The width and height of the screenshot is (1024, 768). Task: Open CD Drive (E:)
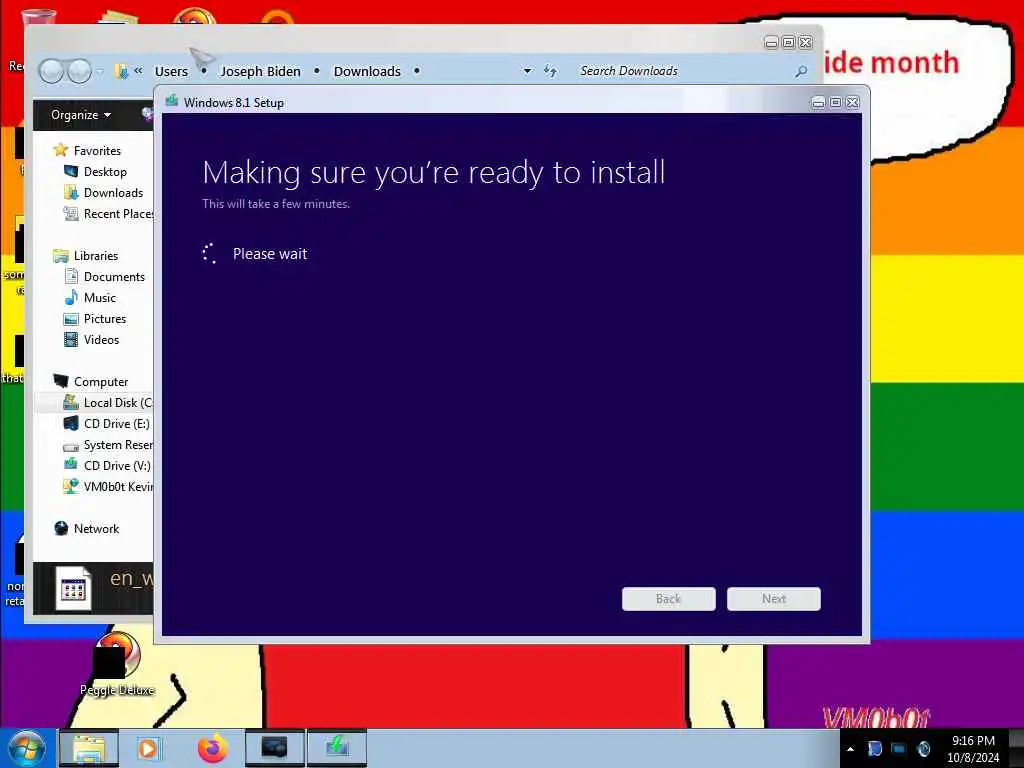[x=116, y=424]
